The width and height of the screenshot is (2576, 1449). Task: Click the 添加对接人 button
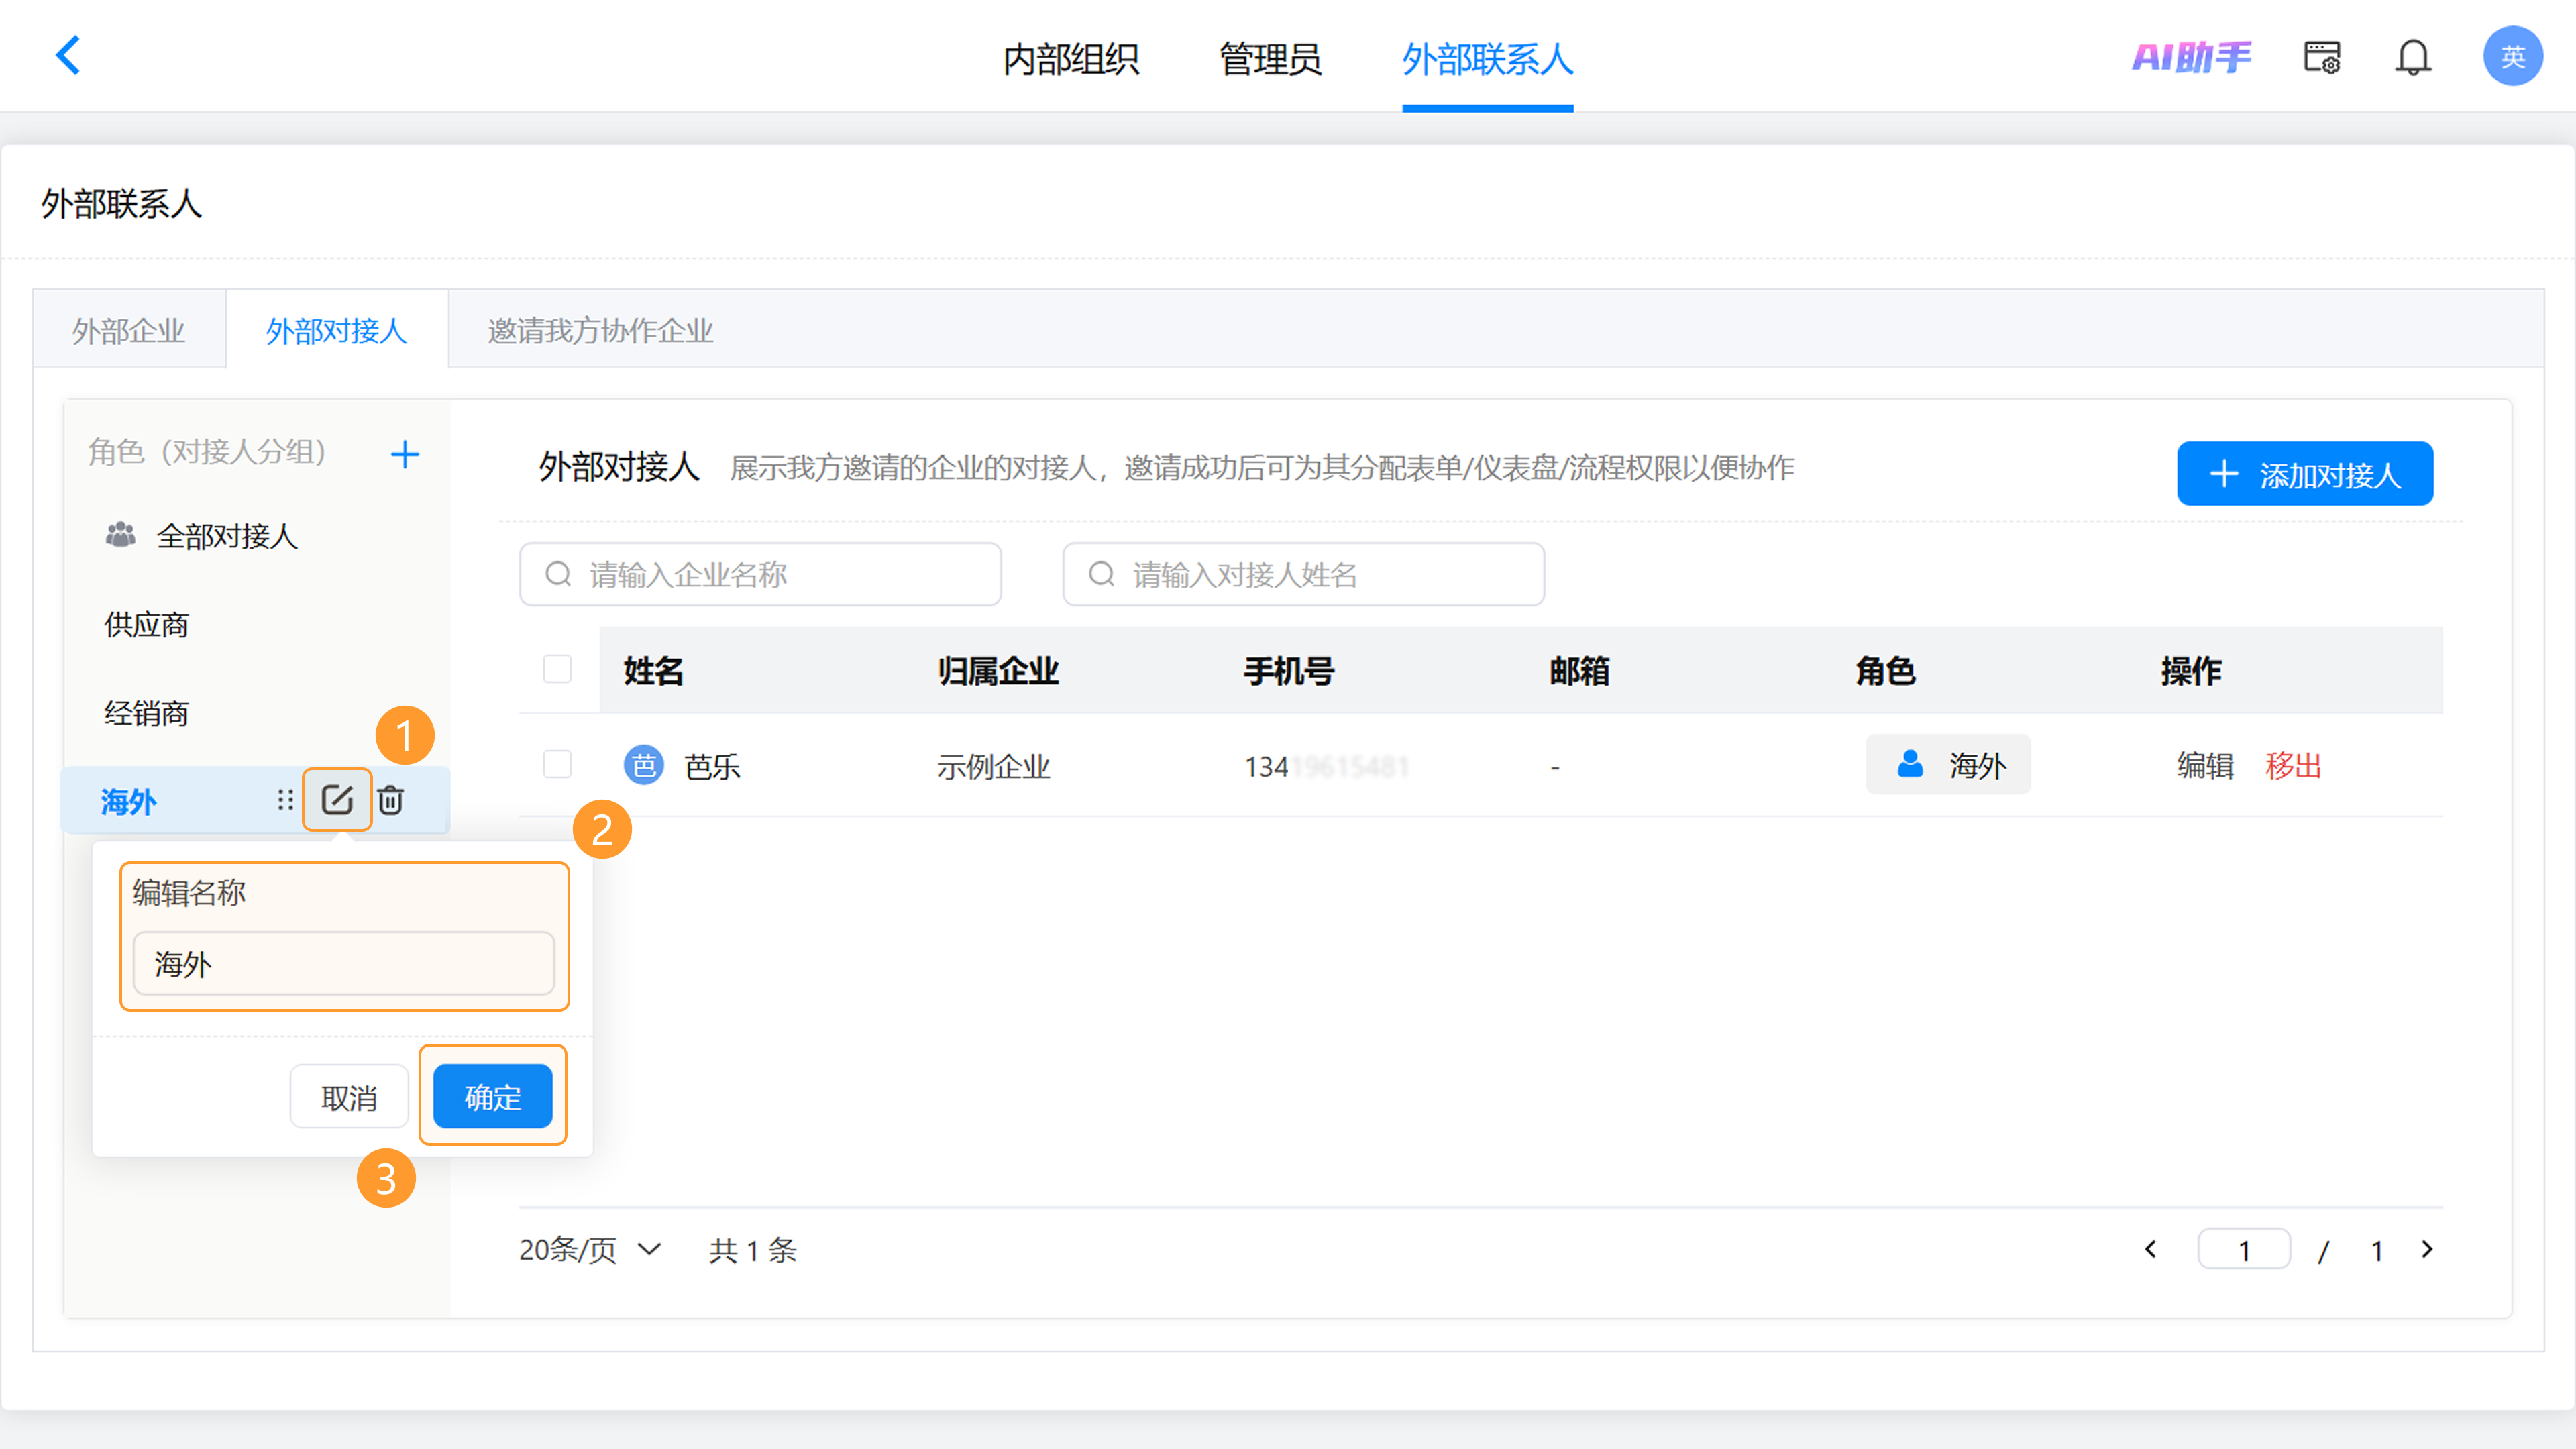point(2305,474)
